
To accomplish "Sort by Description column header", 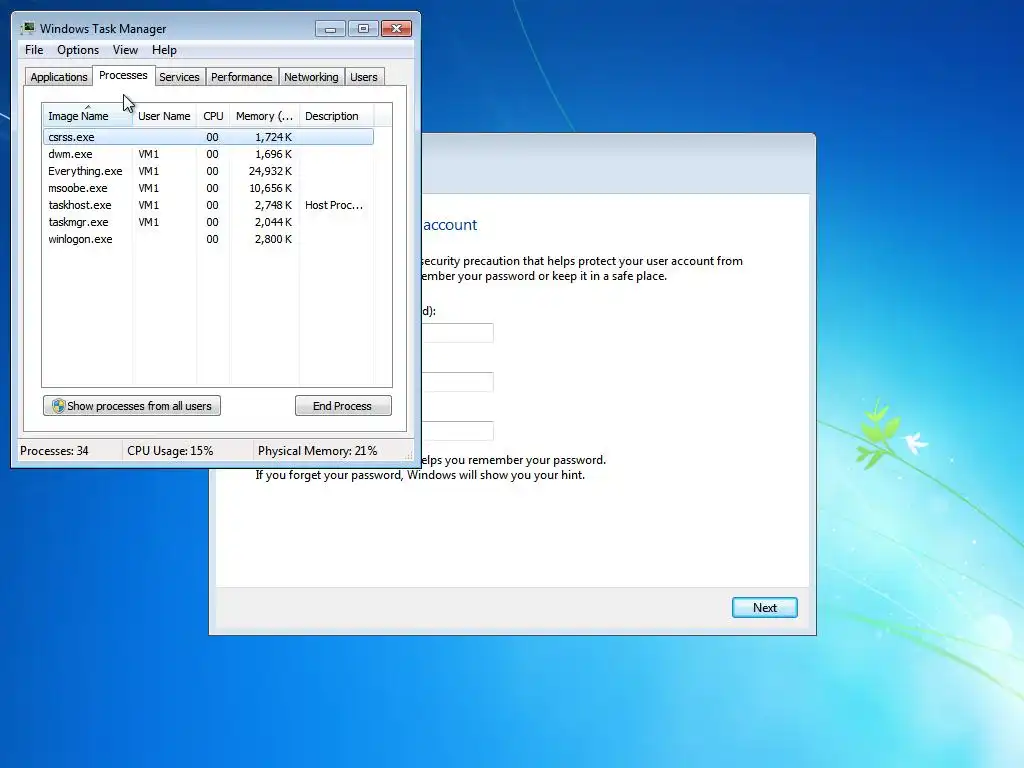I will point(336,116).
